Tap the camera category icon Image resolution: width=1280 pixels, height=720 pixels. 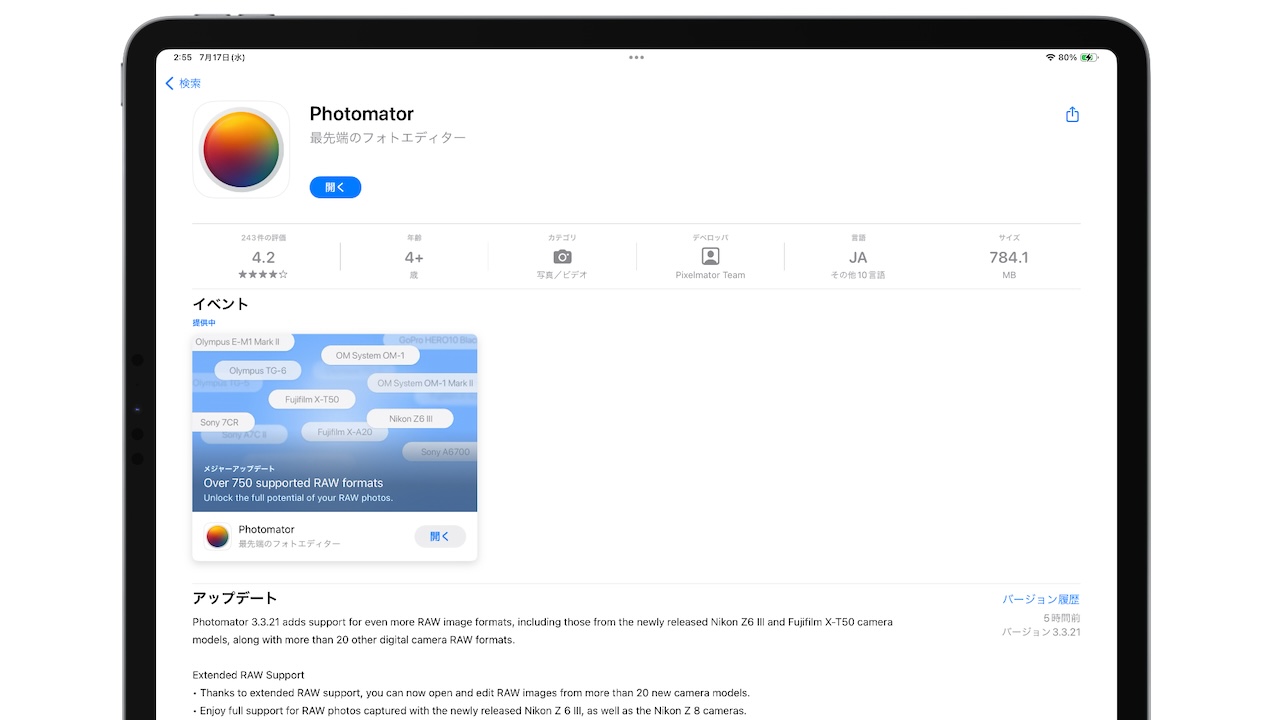562,257
